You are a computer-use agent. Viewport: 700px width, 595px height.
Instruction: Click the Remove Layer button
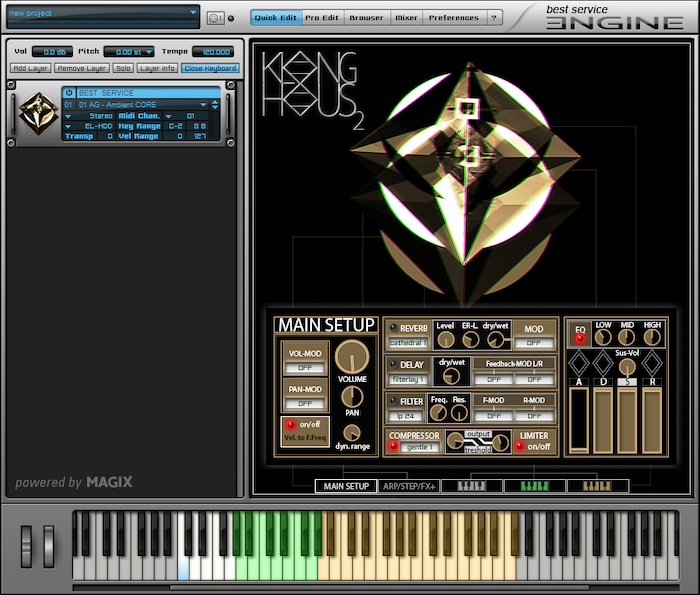point(82,68)
